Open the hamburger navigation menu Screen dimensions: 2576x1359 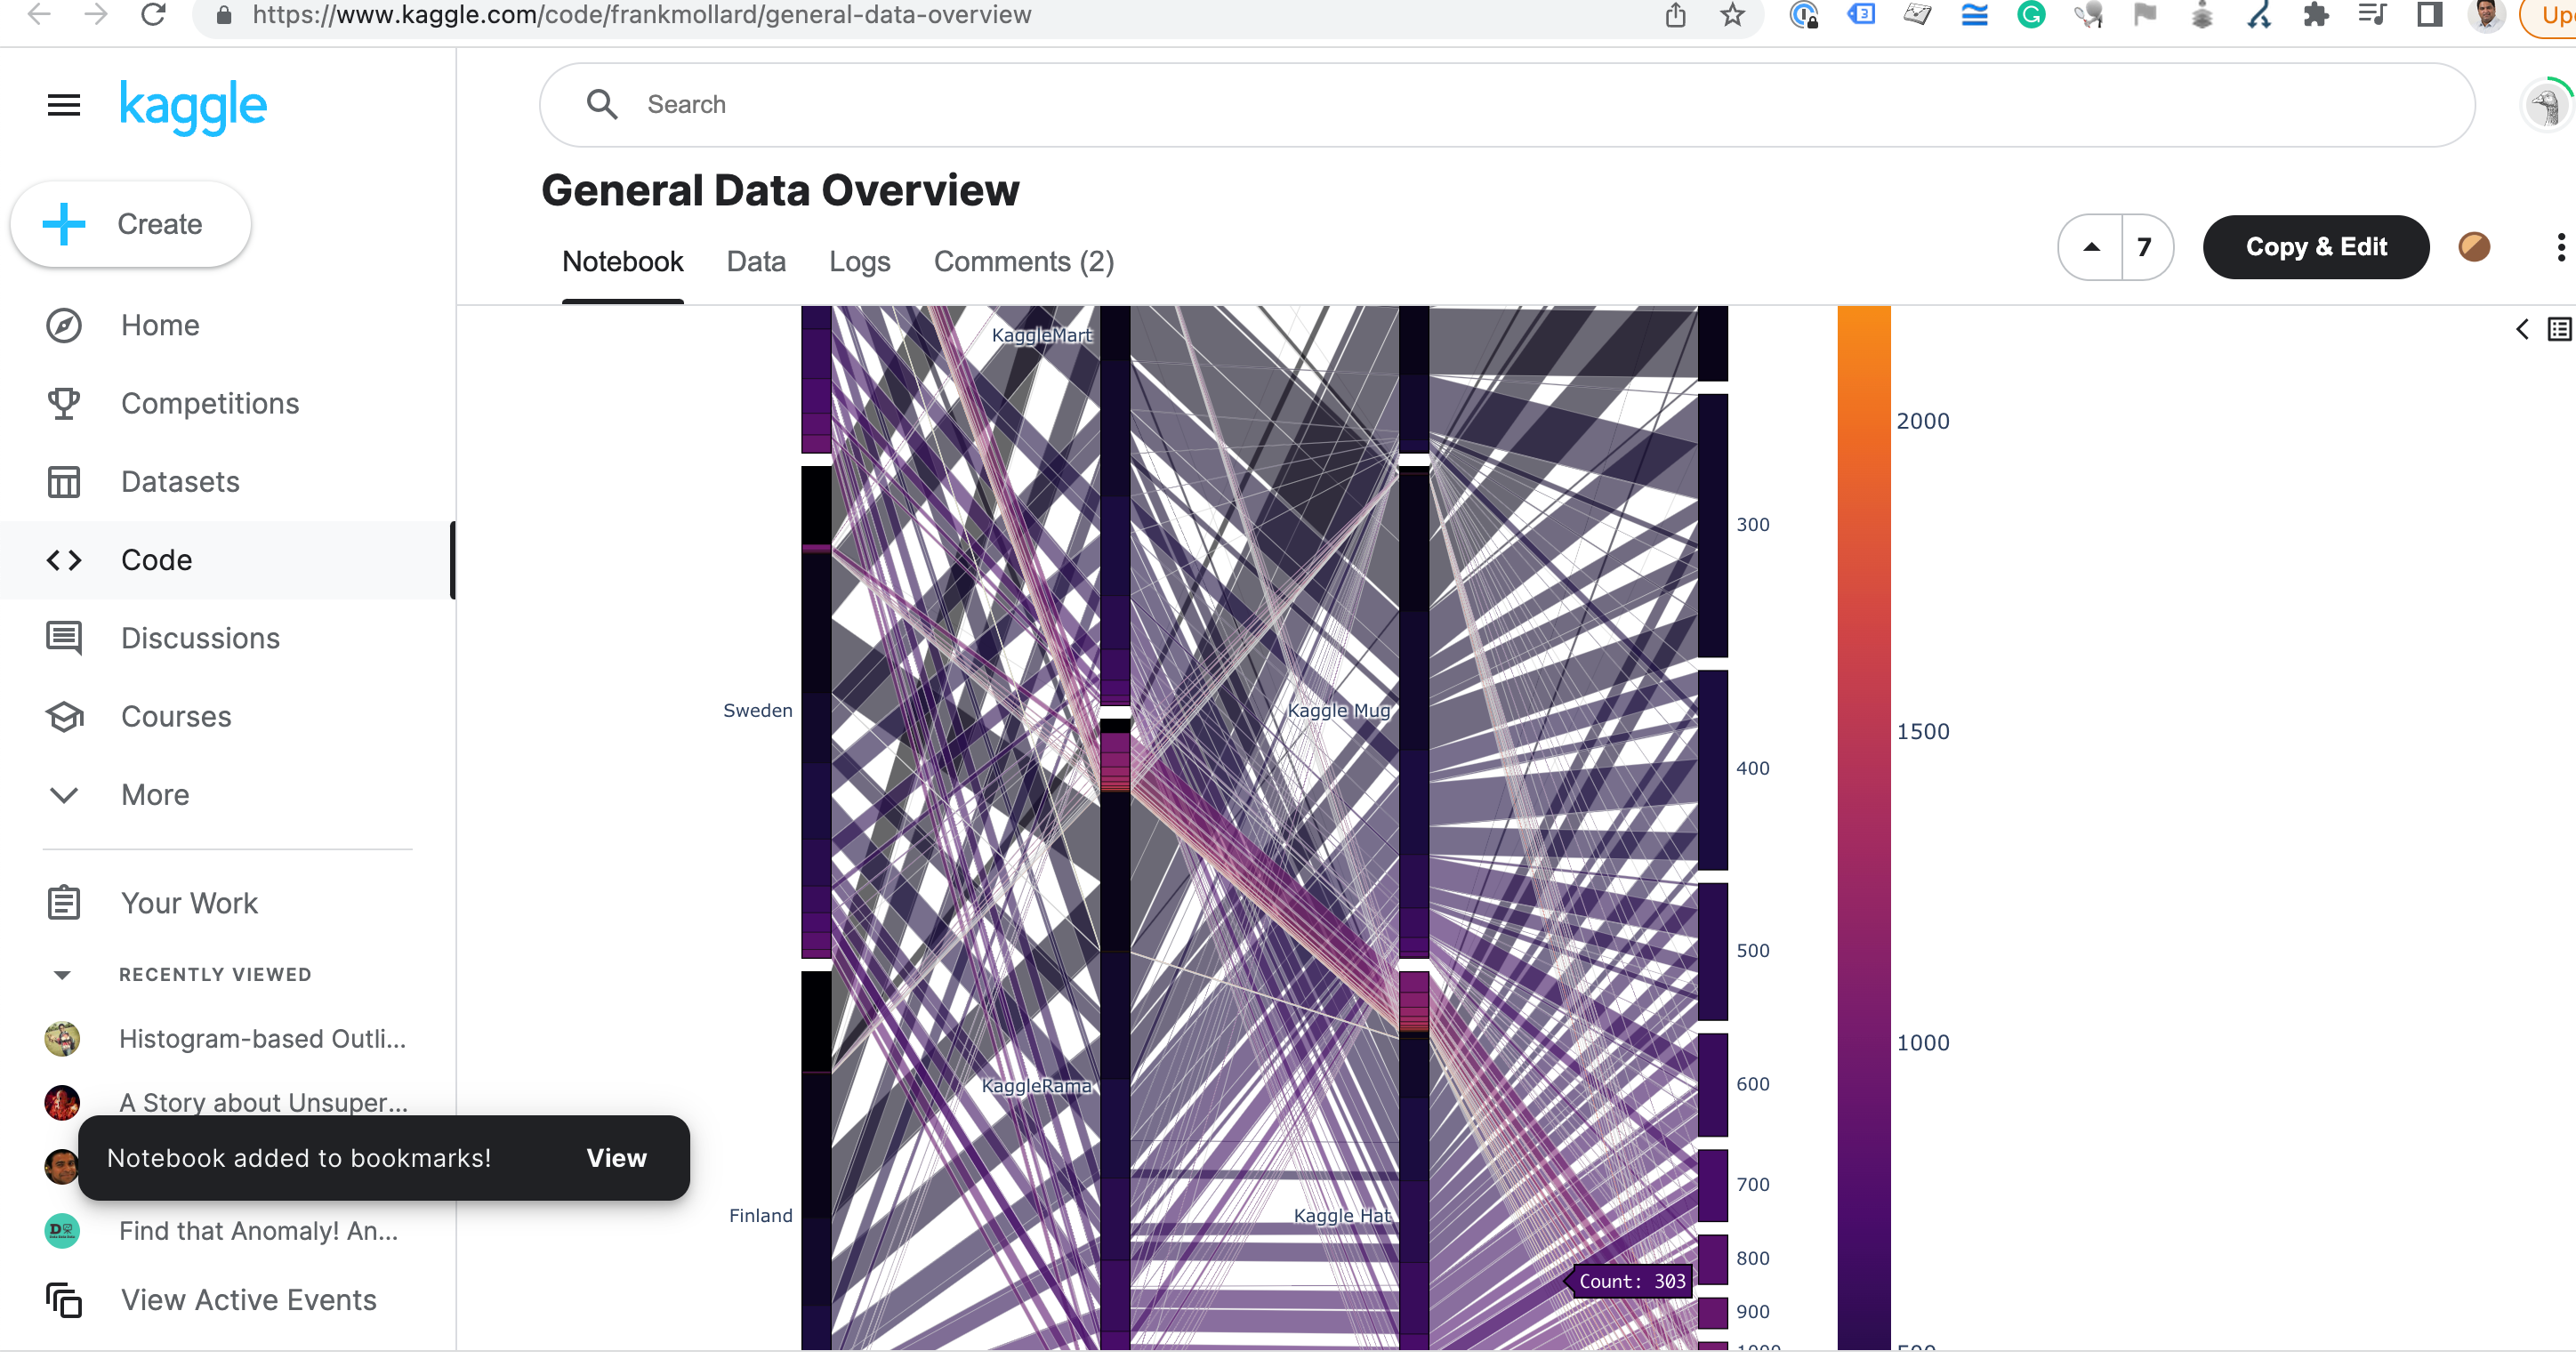[x=63, y=105]
